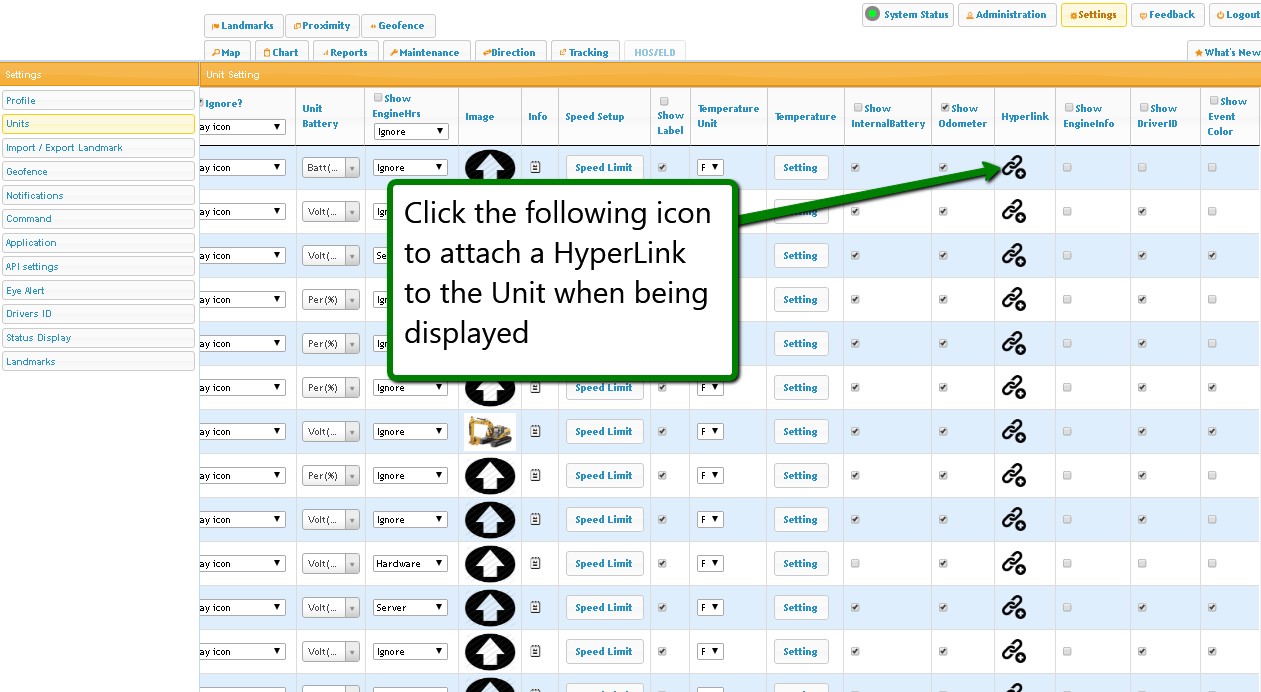Viewport: 1261px width, 692px height.
Task: Open the Maintenance tab
Action: (424, 53)
